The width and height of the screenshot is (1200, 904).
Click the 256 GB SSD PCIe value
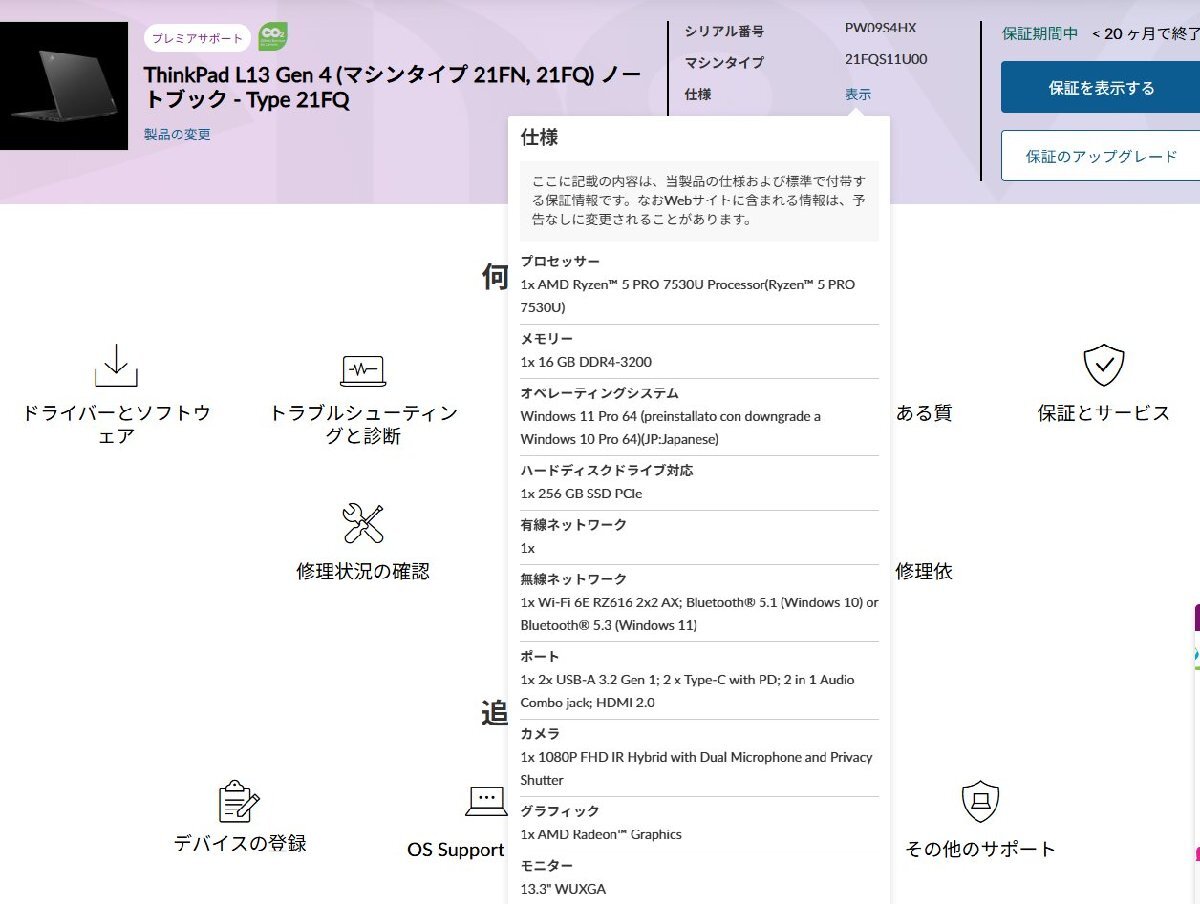pos(582,493)
